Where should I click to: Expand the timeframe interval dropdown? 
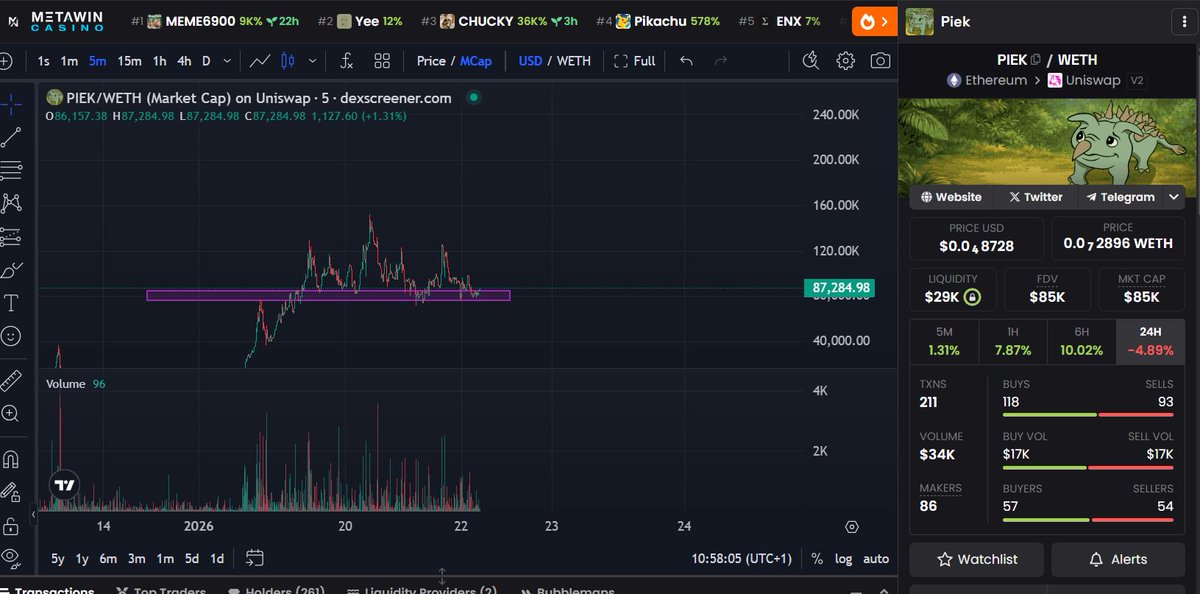229,61
